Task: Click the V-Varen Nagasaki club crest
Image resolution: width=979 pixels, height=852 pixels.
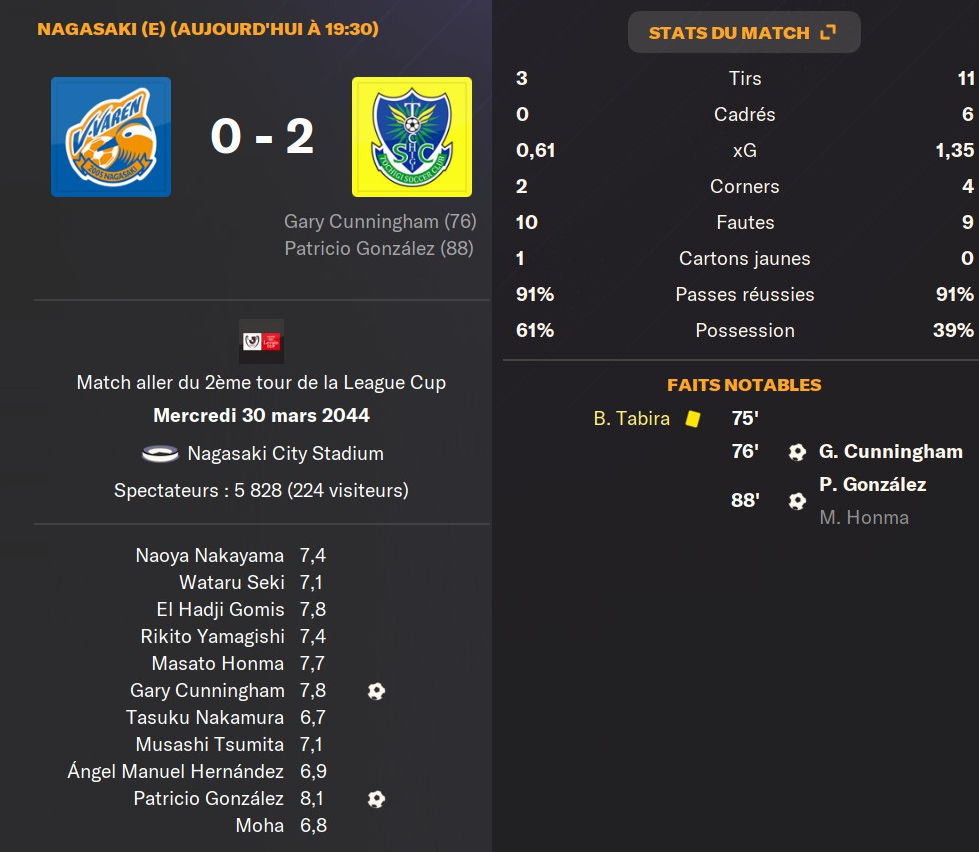Action: (111, 137)
